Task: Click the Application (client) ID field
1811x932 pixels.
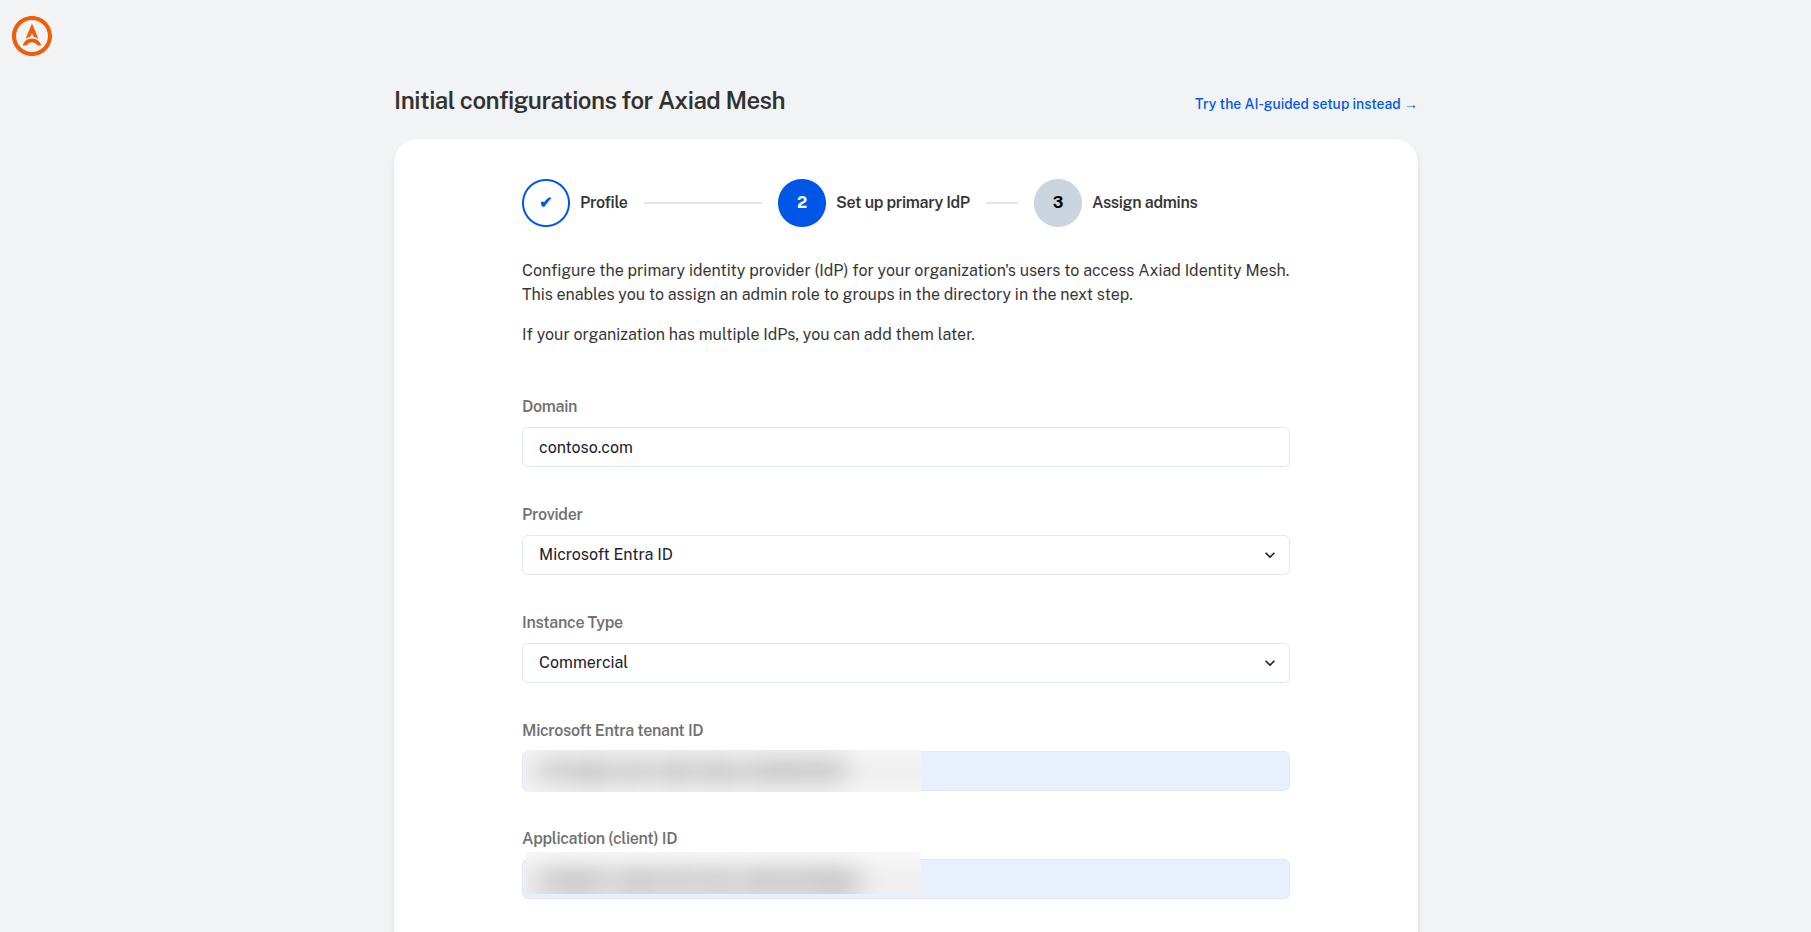Action: pos(906,879)
